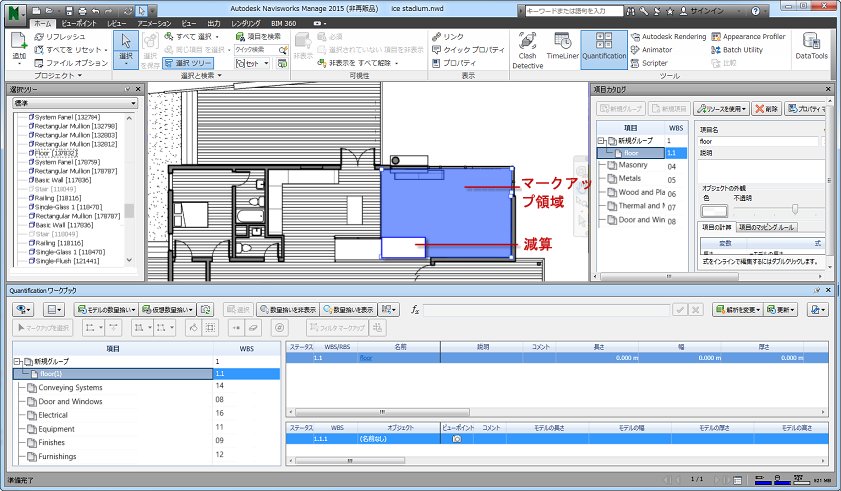Open the 出力 ribbon tab

pyautogui.click(x=213, y=24)
